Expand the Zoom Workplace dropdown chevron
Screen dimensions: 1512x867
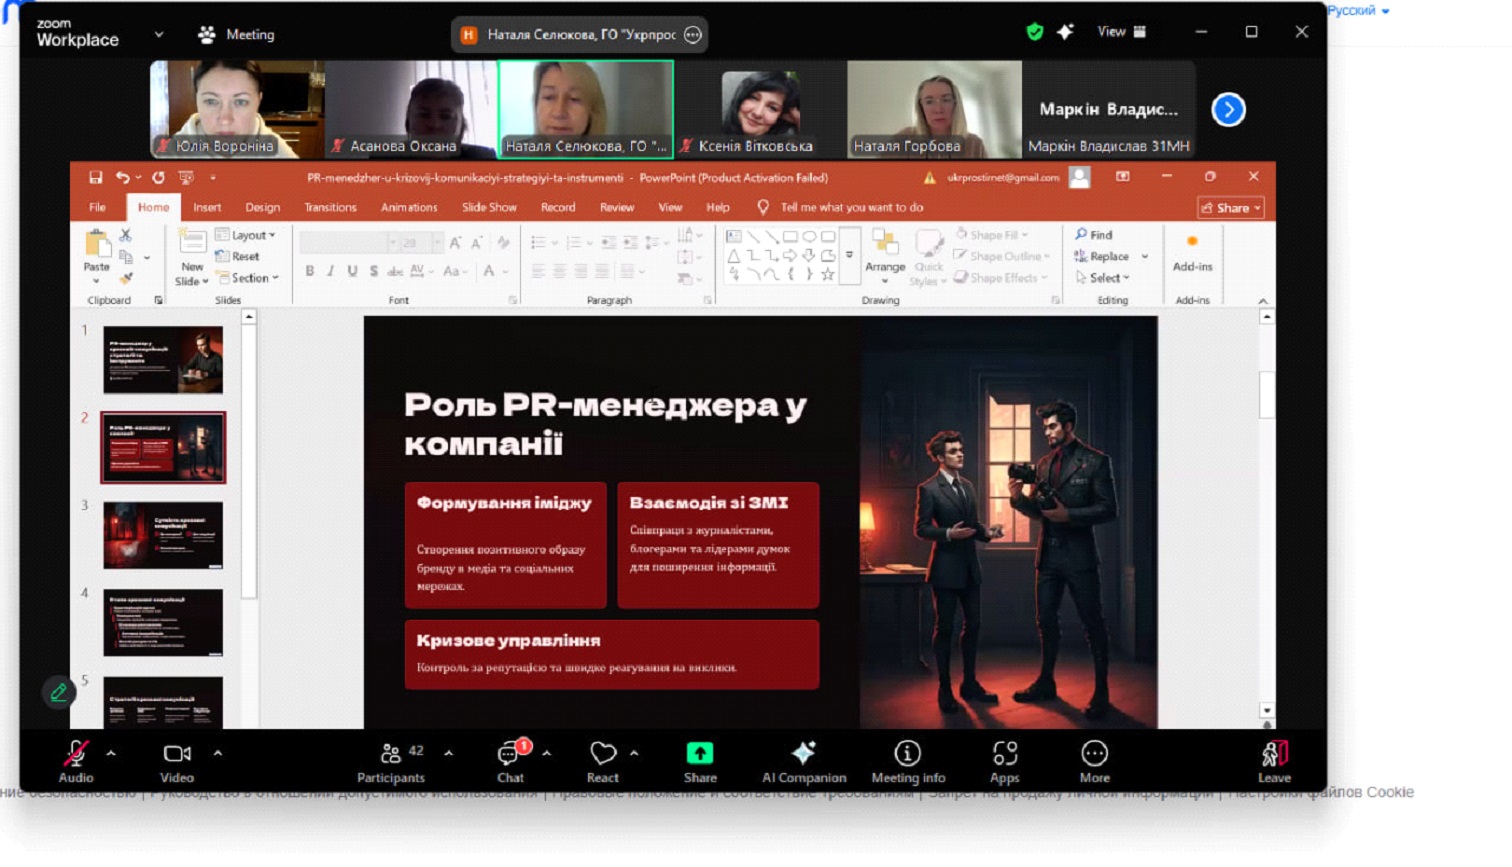(x=159, y=35)
